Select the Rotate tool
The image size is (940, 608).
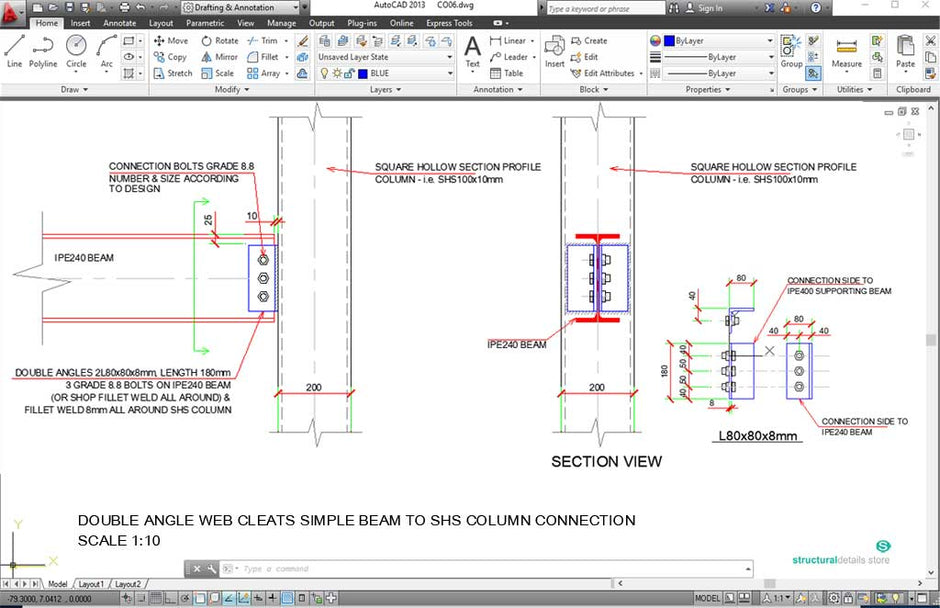219,40
